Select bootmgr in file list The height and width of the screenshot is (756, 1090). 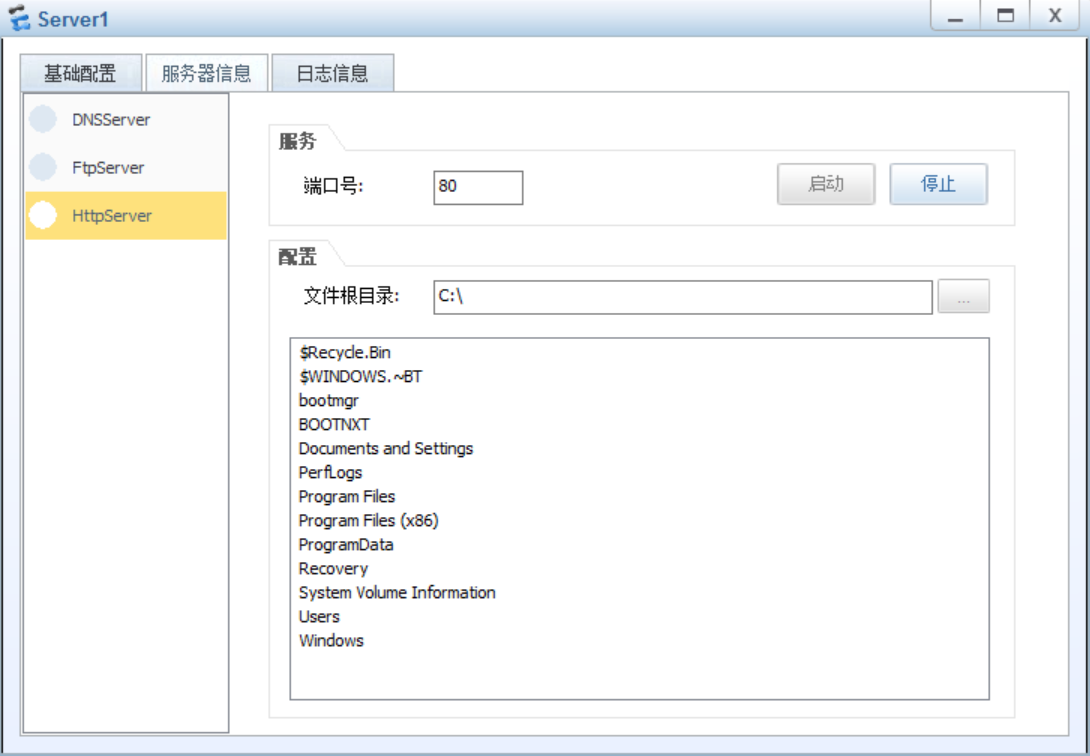tap(329, 400)
